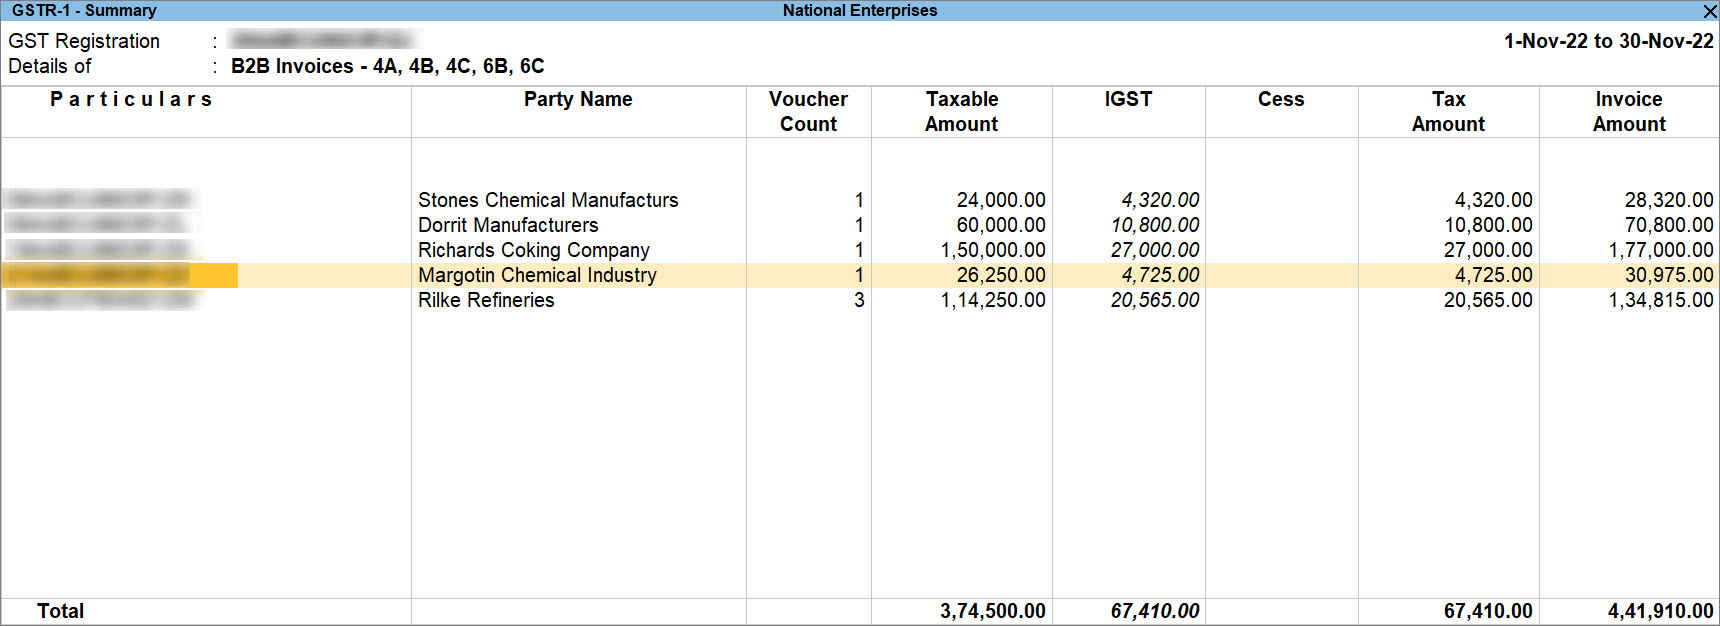1720x626 pixels.
Task: Click tax amount 4,725.00 for Margotin Chemical
Action: [x=1494, y=275]
